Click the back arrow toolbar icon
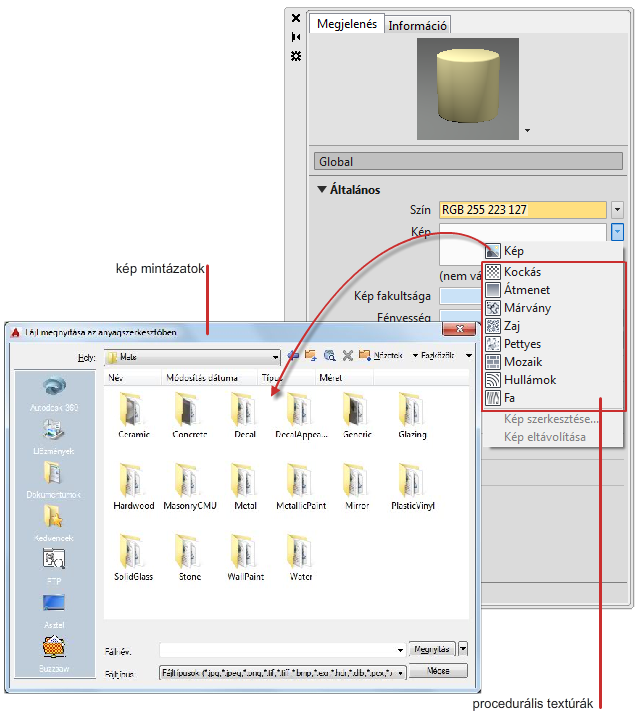 [x=293, y=355]
